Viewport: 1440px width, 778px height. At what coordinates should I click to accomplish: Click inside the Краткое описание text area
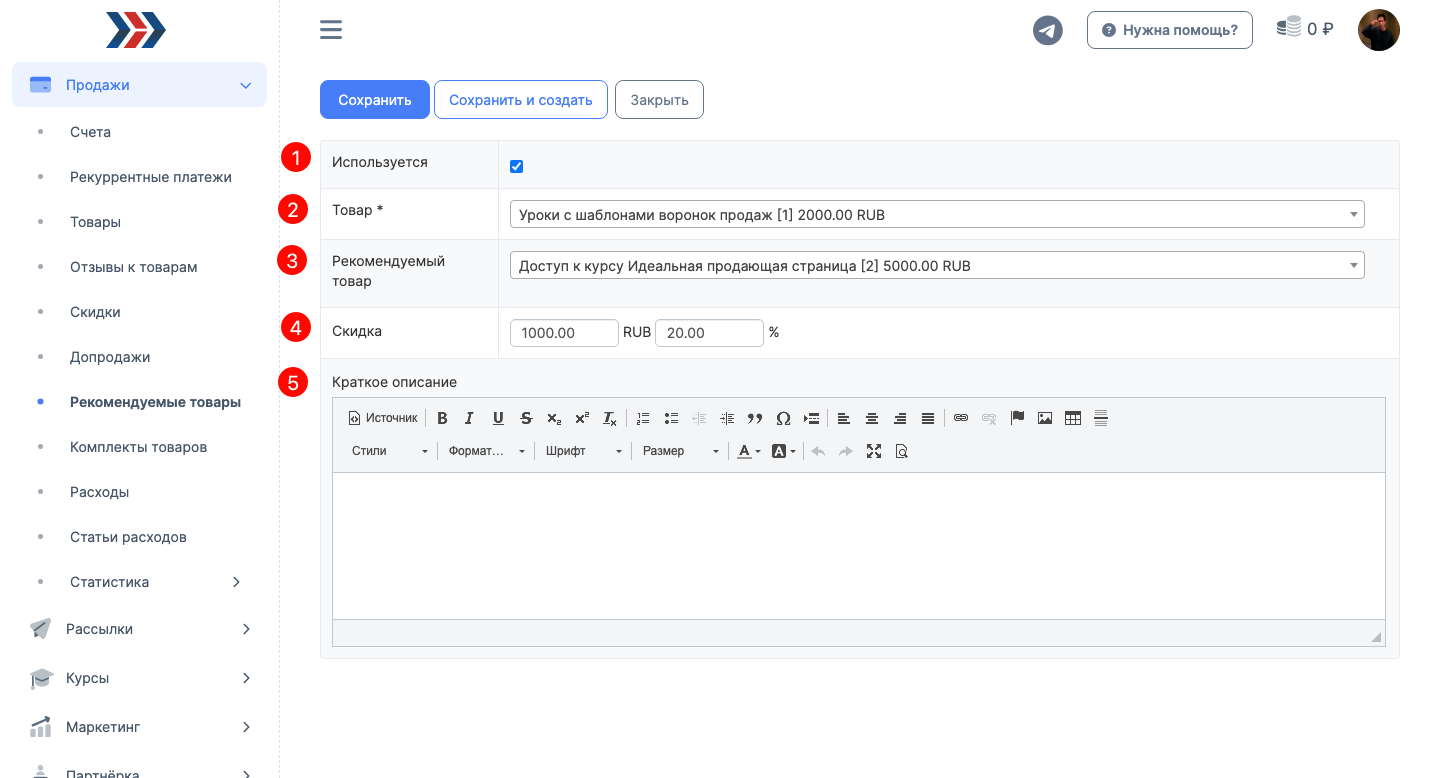pos(858,546)
